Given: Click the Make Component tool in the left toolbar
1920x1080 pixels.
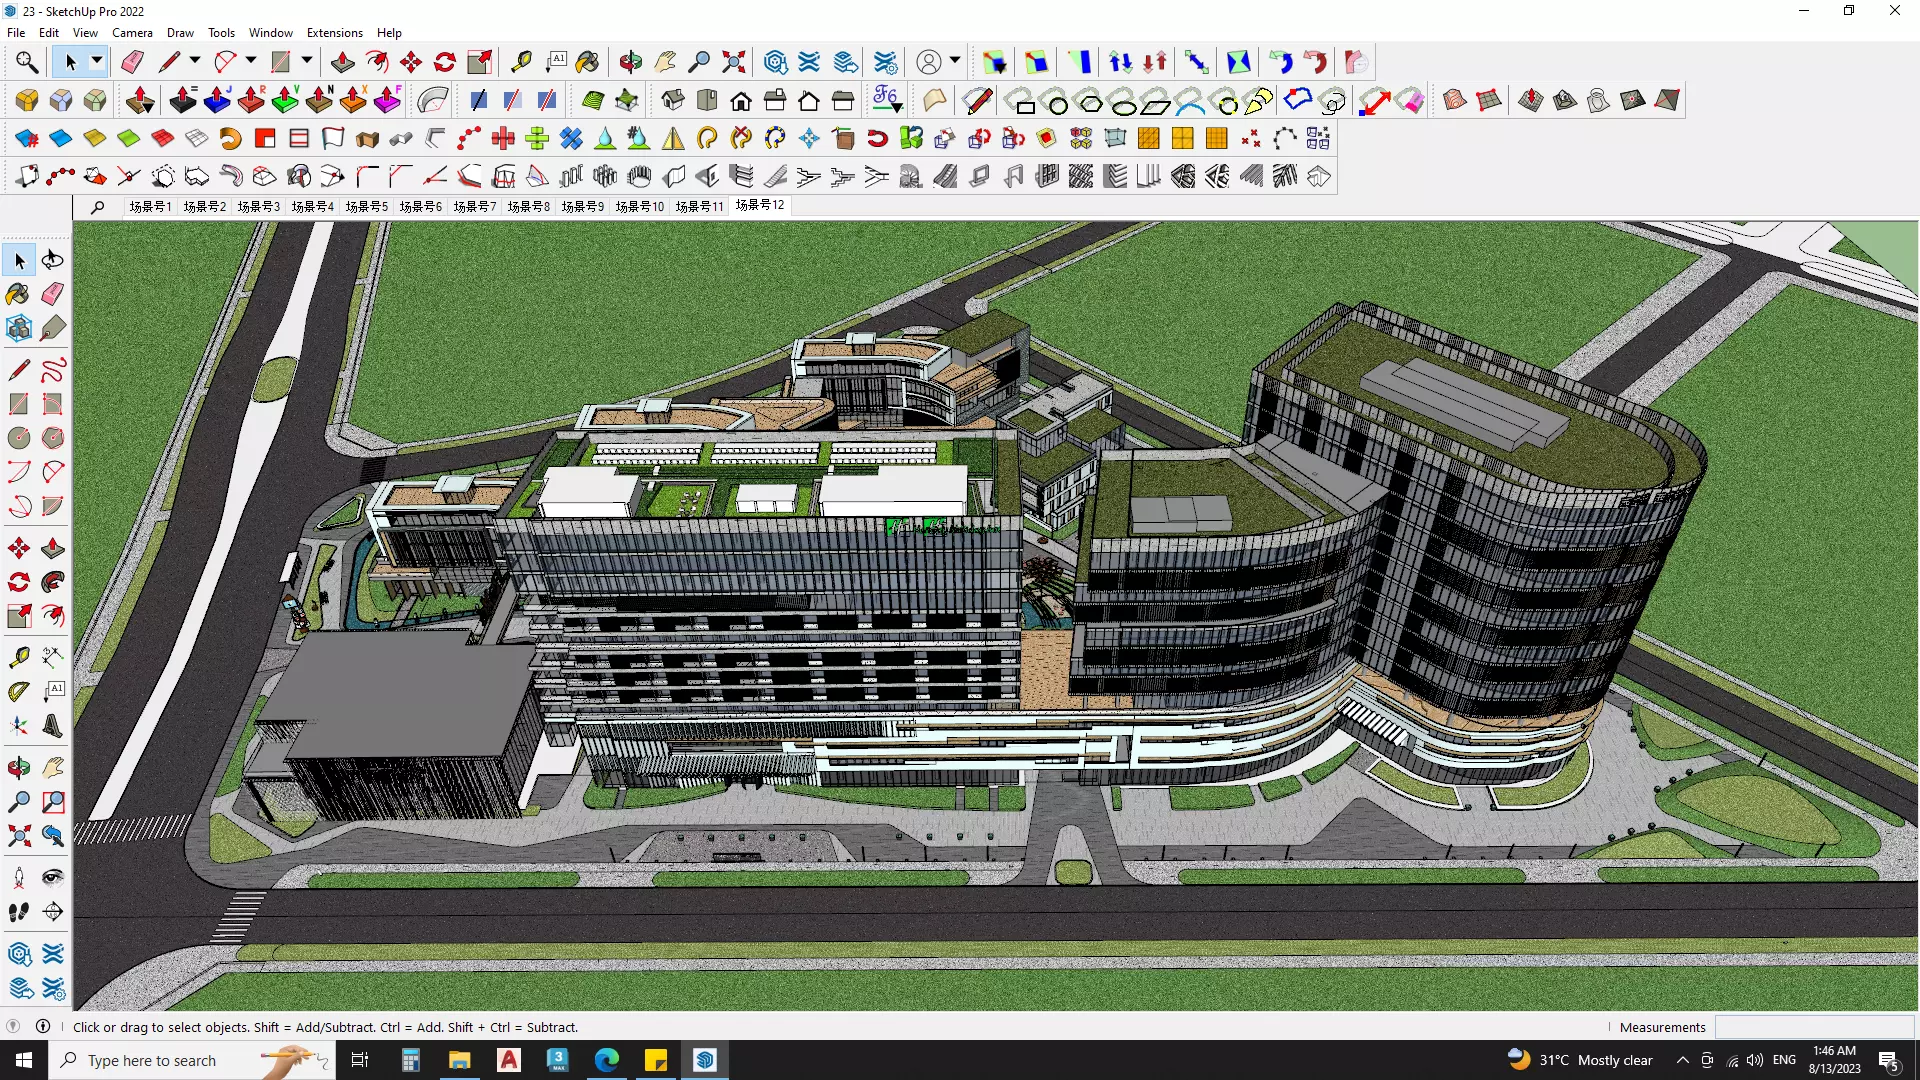Looking at the screenshot, I should click(x=19, y=328).
